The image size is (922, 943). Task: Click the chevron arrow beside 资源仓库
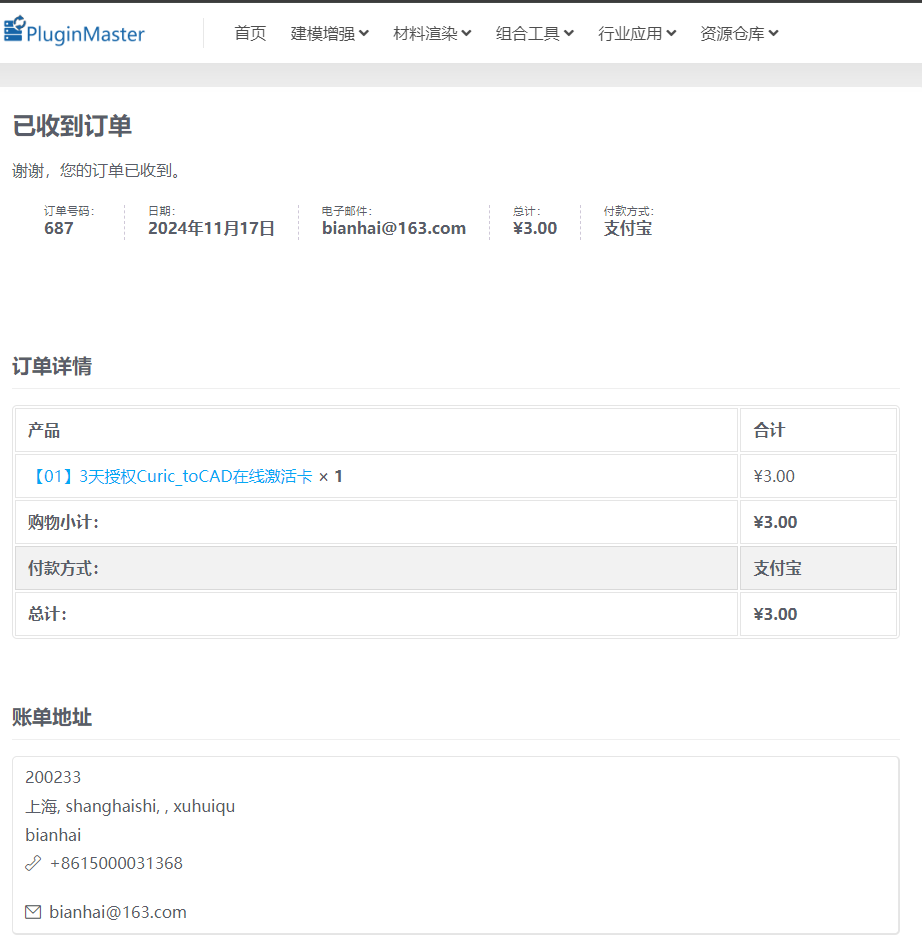(x=773, y=33)
